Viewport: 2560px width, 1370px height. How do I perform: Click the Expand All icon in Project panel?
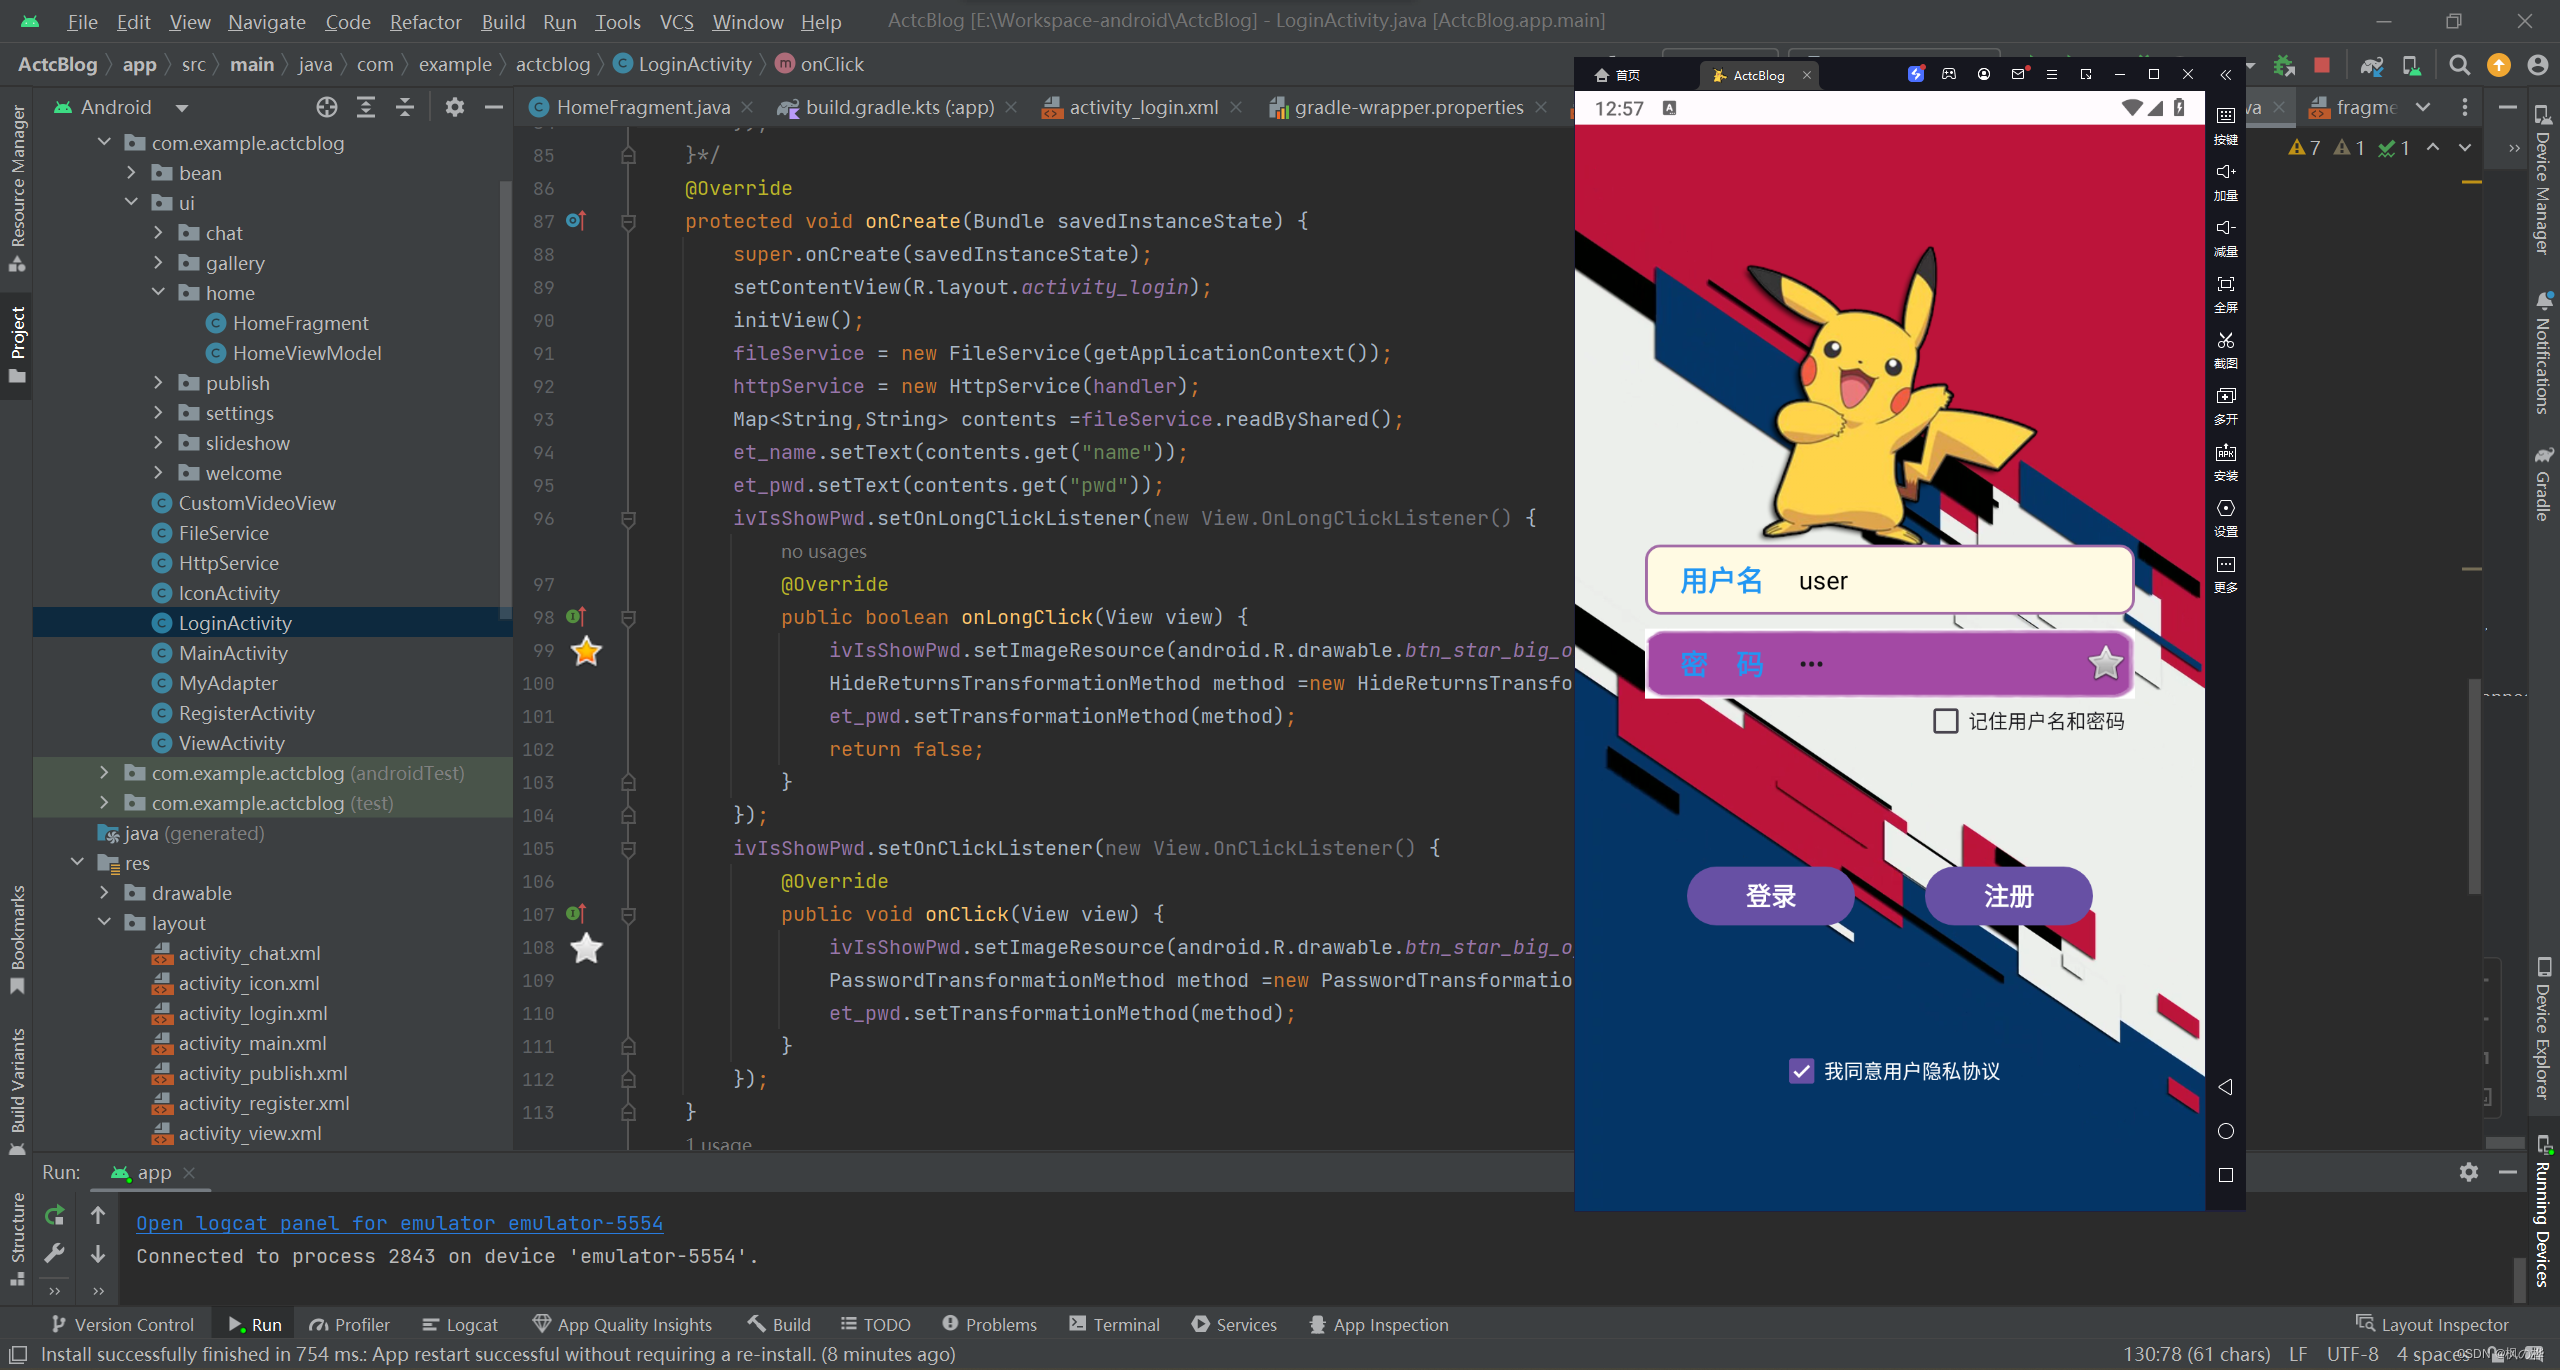pyautogui.click(x=366, y=107)
